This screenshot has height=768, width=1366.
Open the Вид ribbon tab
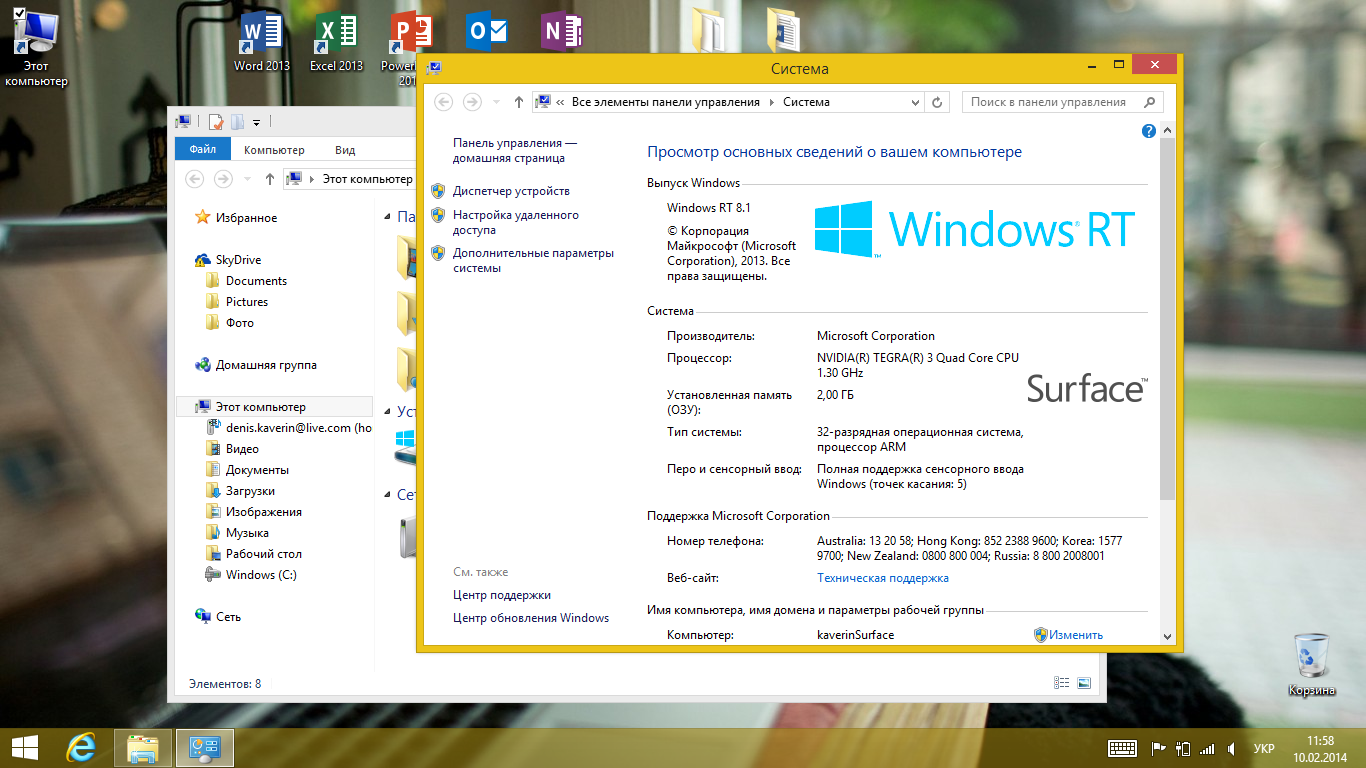345,150
